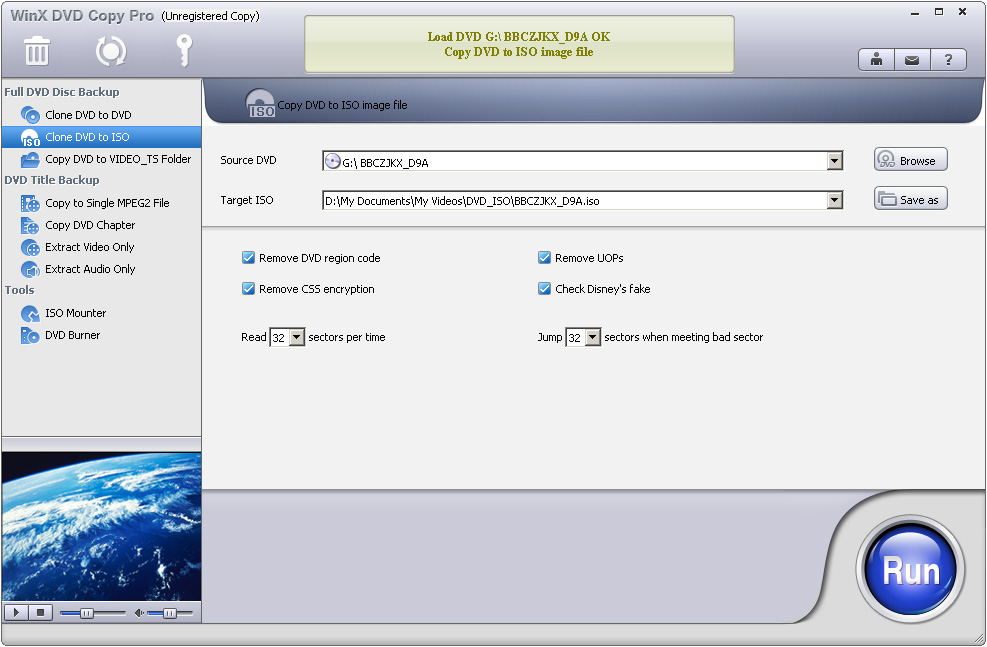Click the key registration icon
Screen dimensions: 987x647
tap(182, 50)
